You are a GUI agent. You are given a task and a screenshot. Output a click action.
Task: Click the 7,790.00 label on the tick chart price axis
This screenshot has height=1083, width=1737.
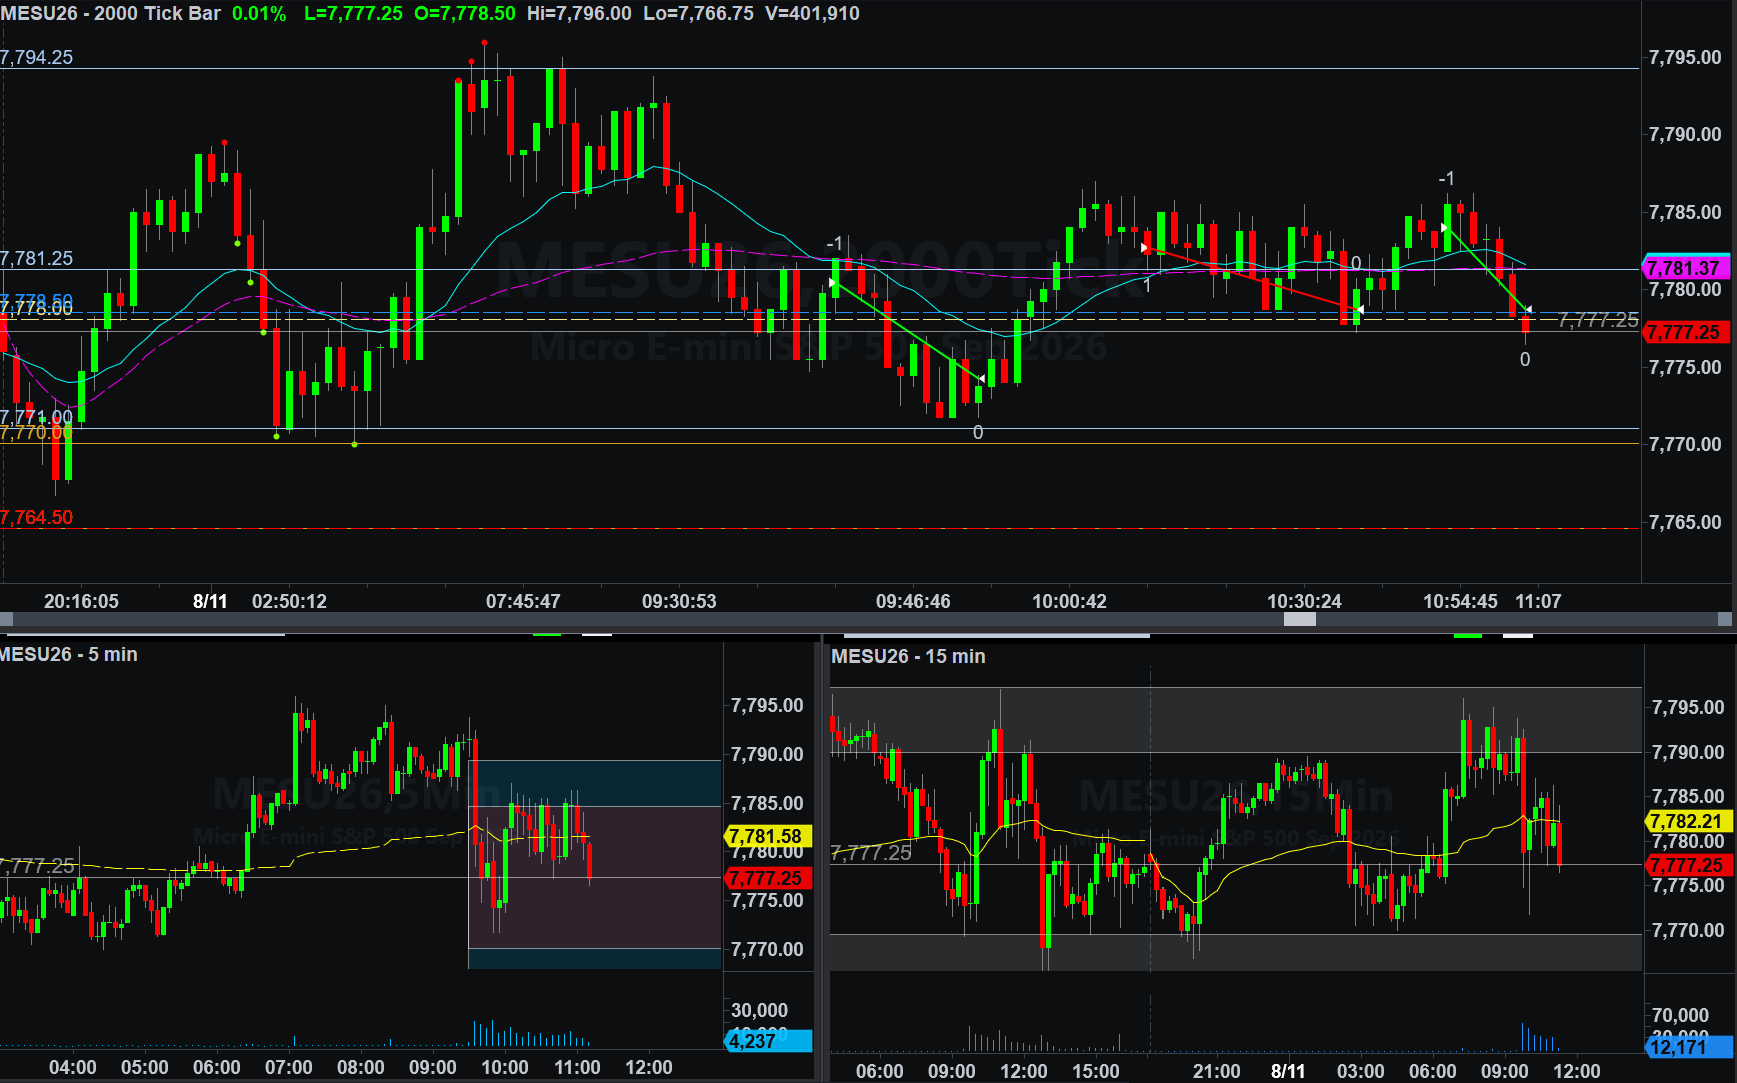(x=1685, y=134)
